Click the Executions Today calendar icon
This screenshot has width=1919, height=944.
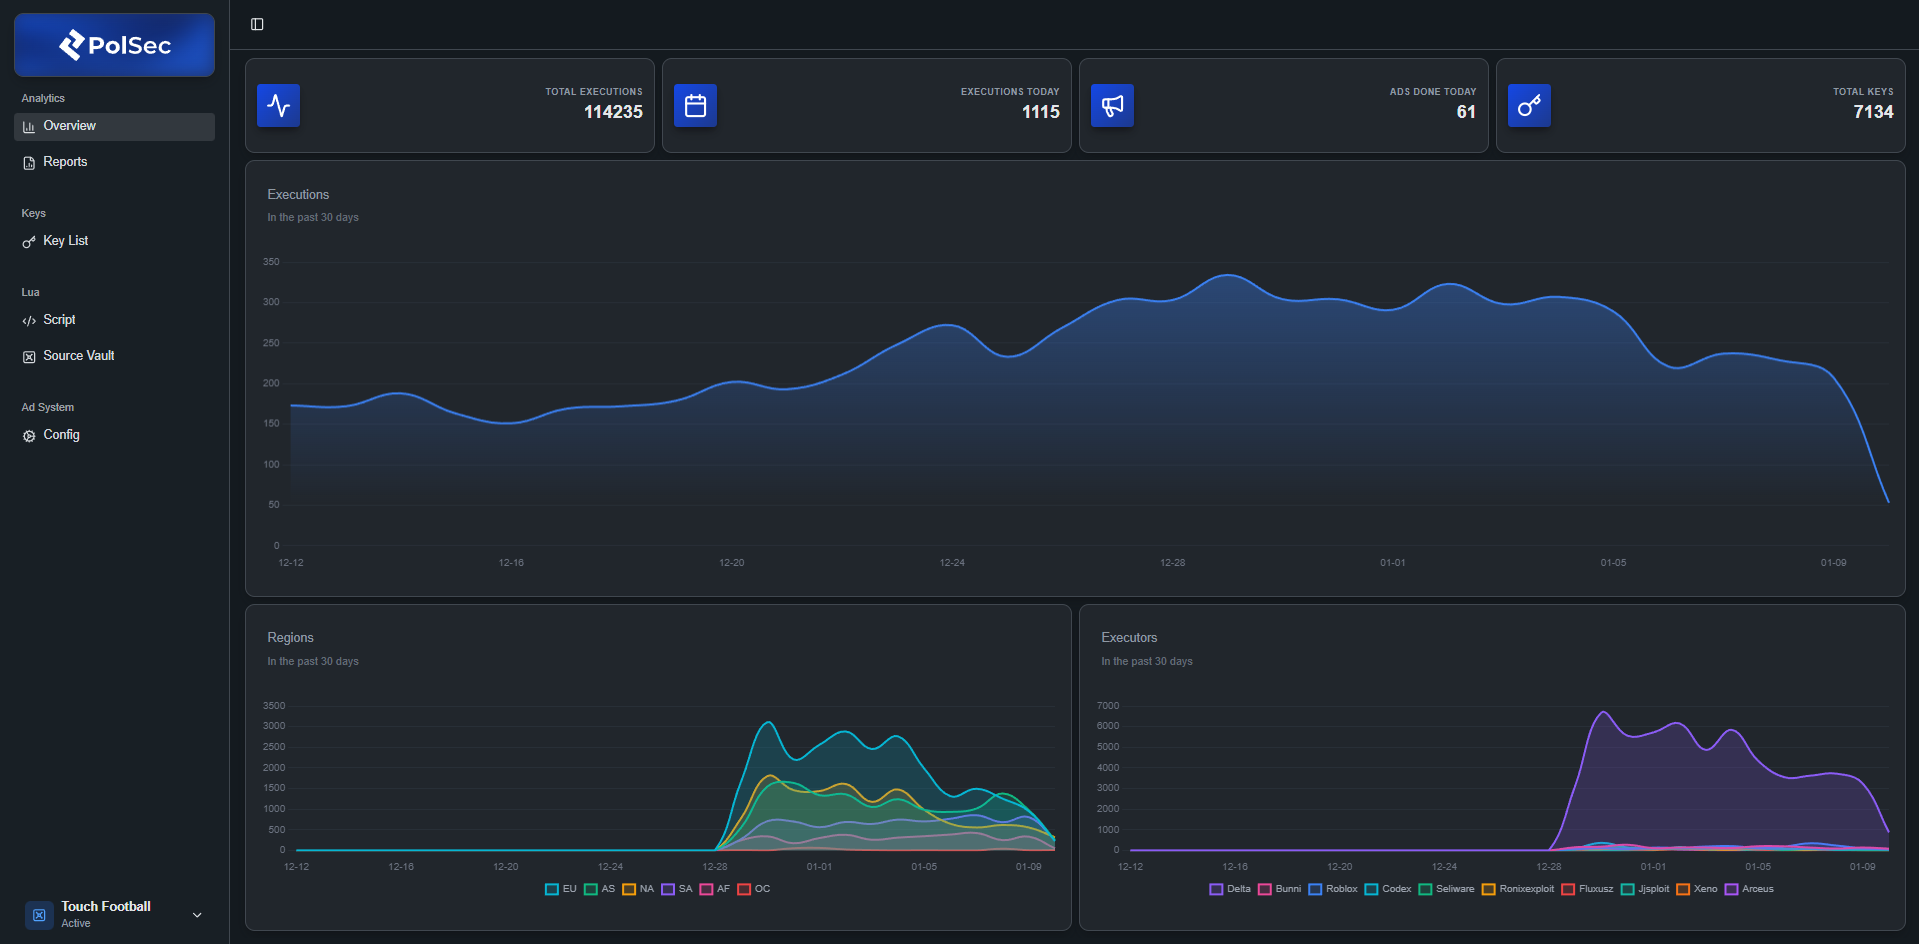(696, 106)
